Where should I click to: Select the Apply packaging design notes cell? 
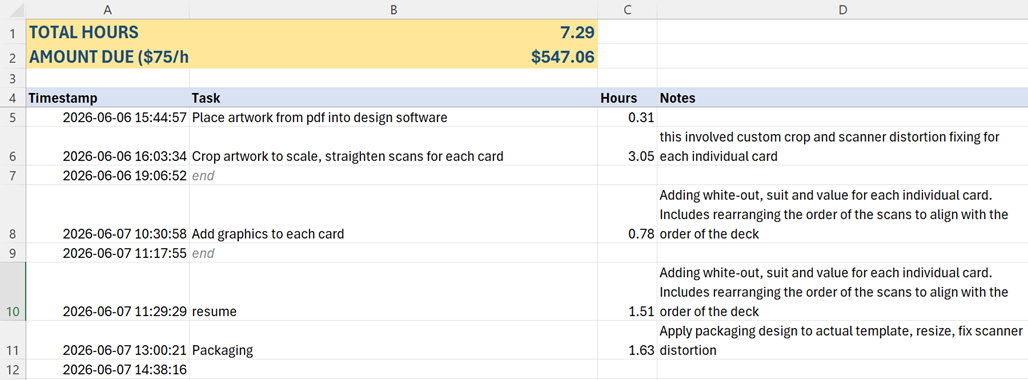click(x=842, y=340)
